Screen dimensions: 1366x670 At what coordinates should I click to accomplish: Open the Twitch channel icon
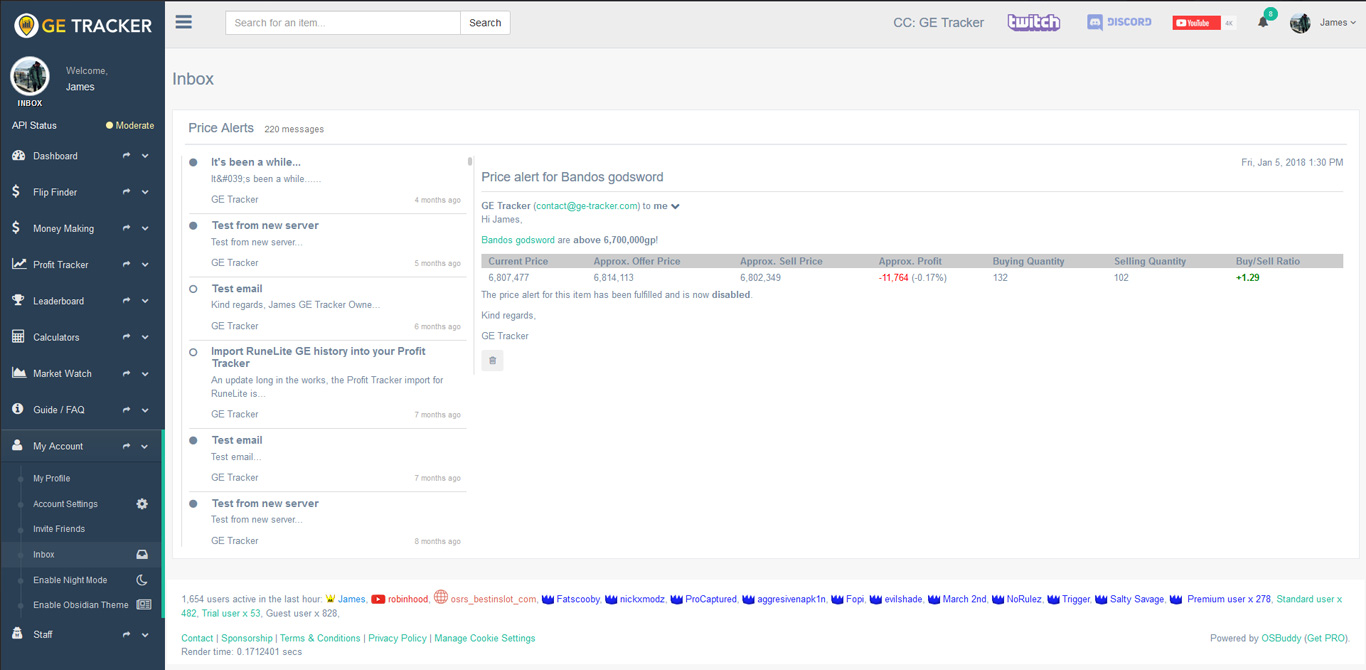tap(1033, 22)
